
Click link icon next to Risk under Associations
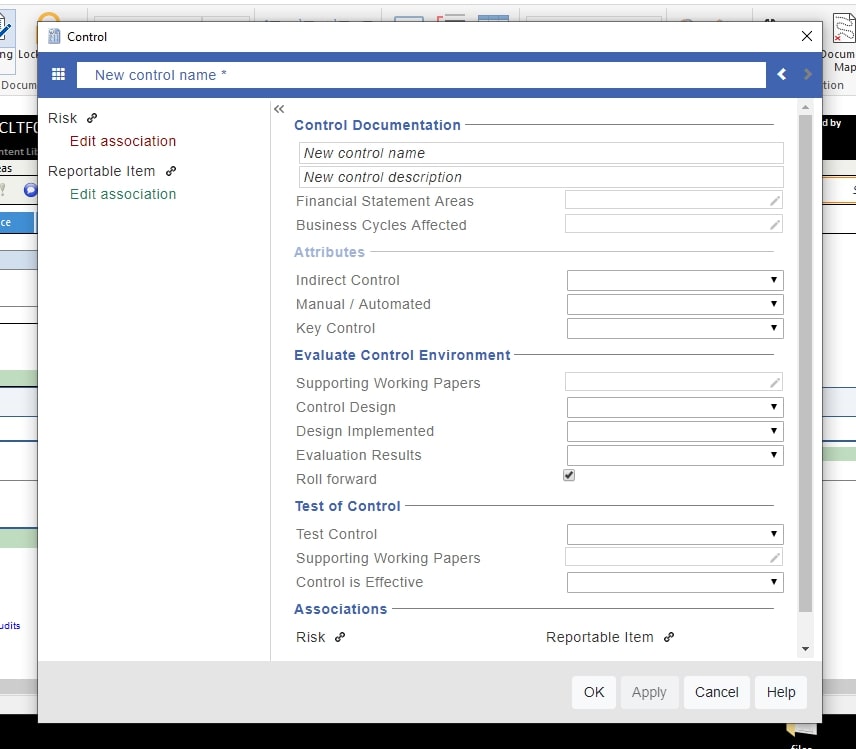coord(340,637)
